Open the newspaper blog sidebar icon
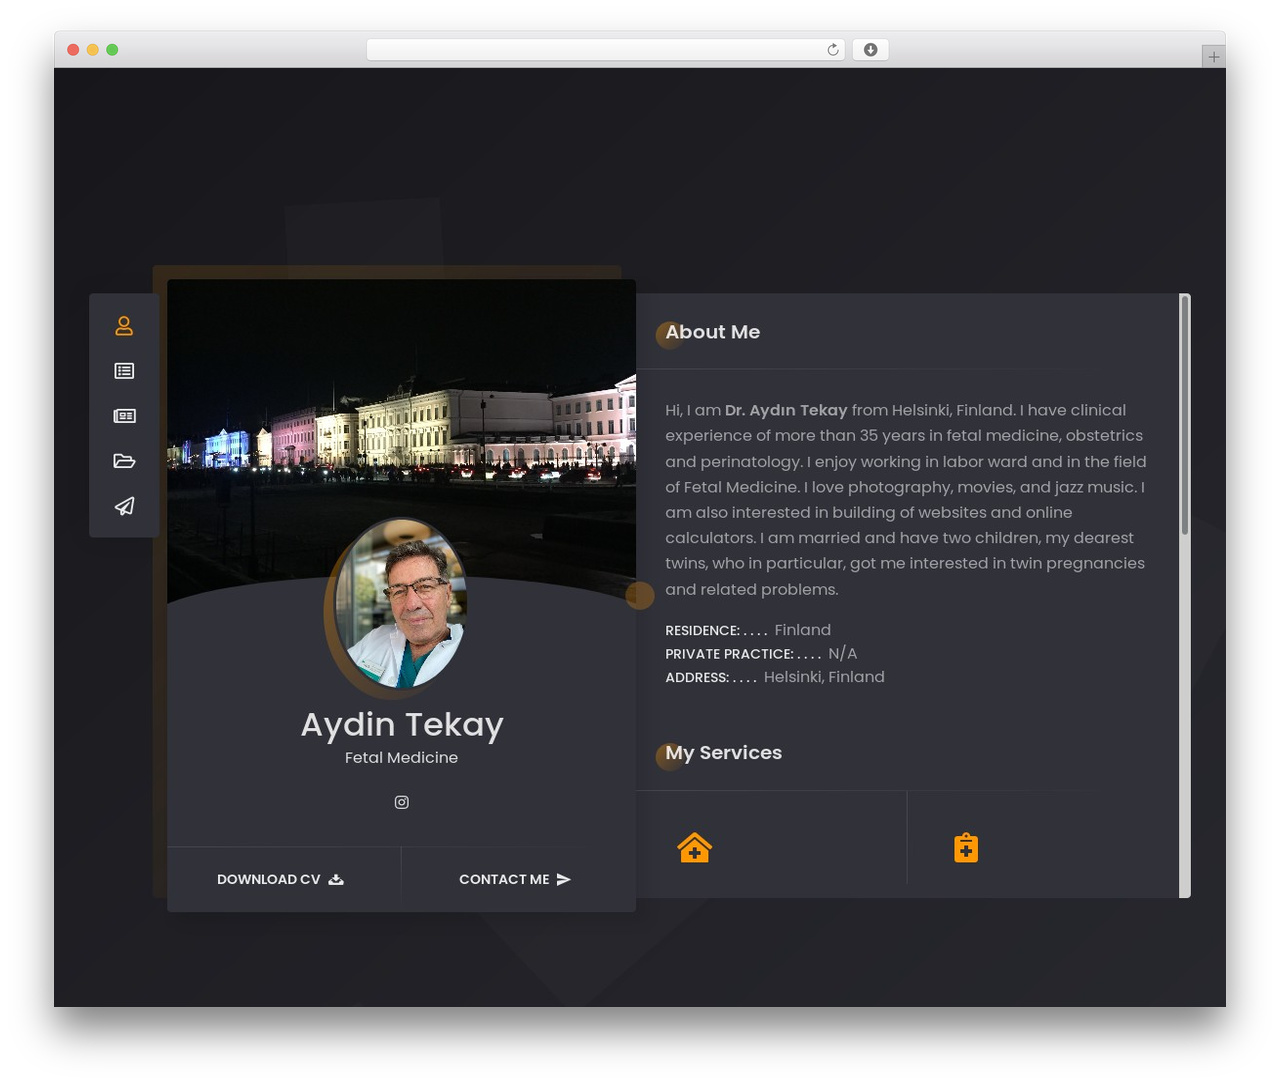The height and width of the screenshot is (1084, 1280). coord(124,416)
